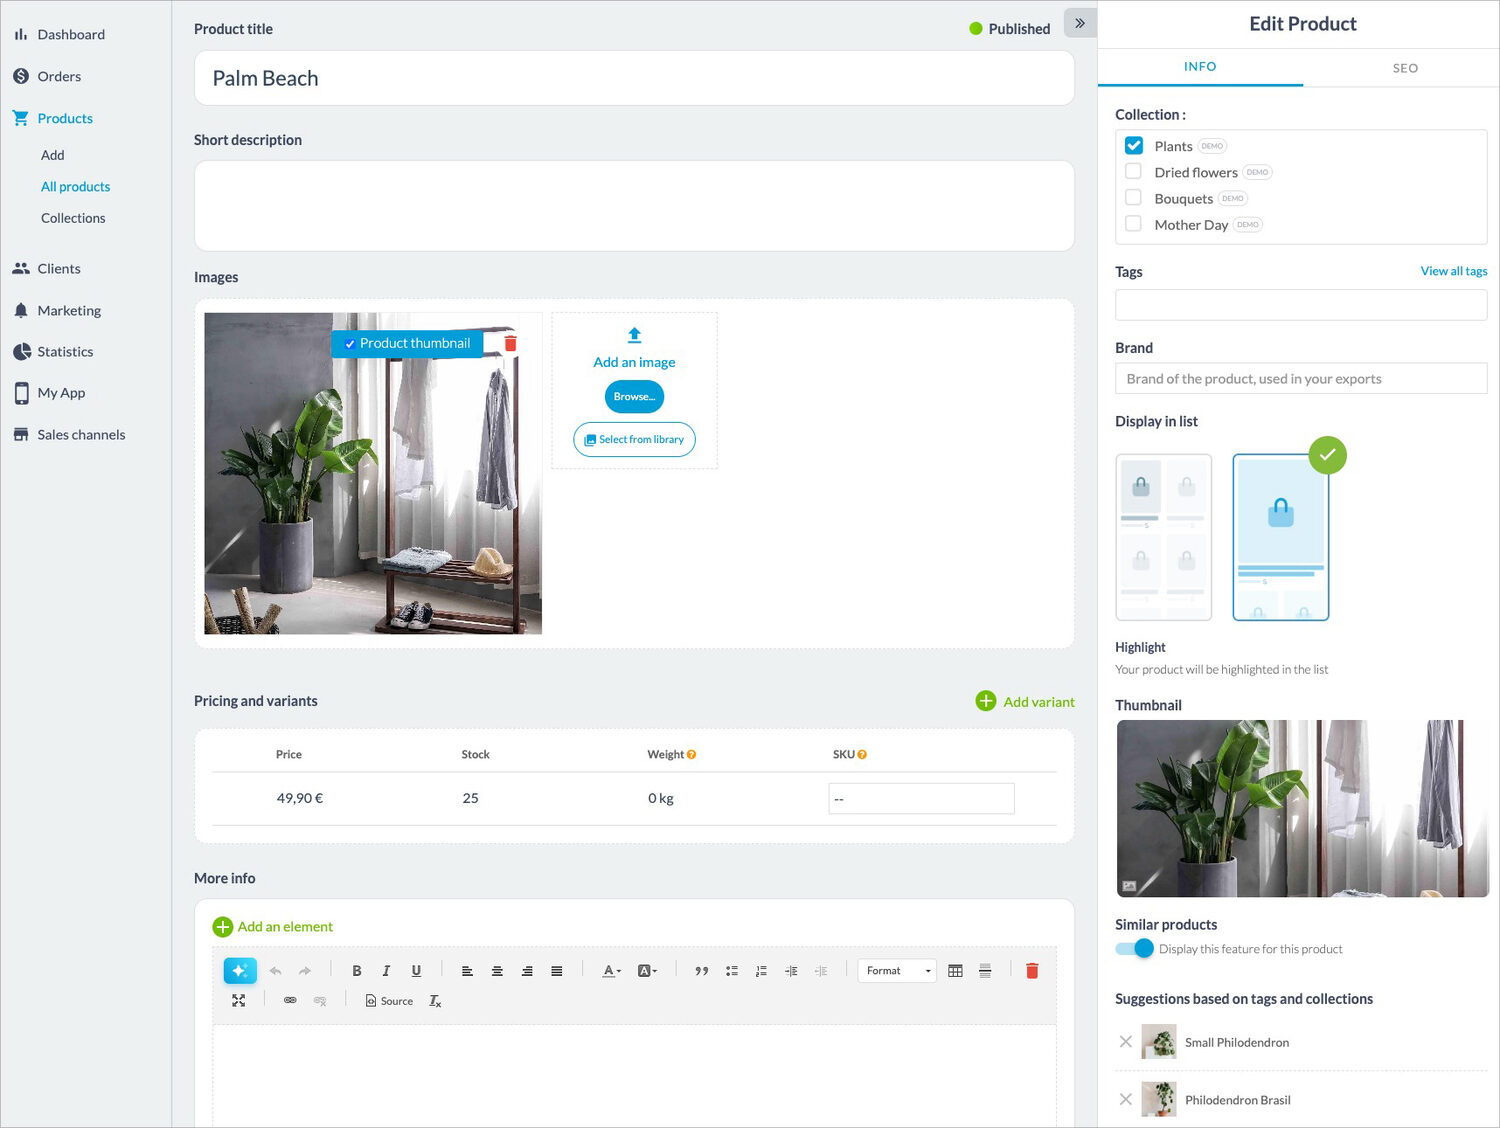Choose the two-column grid display layout
The width and height of the screenshot is (1500, 1128).
[x=1164, y=537]
